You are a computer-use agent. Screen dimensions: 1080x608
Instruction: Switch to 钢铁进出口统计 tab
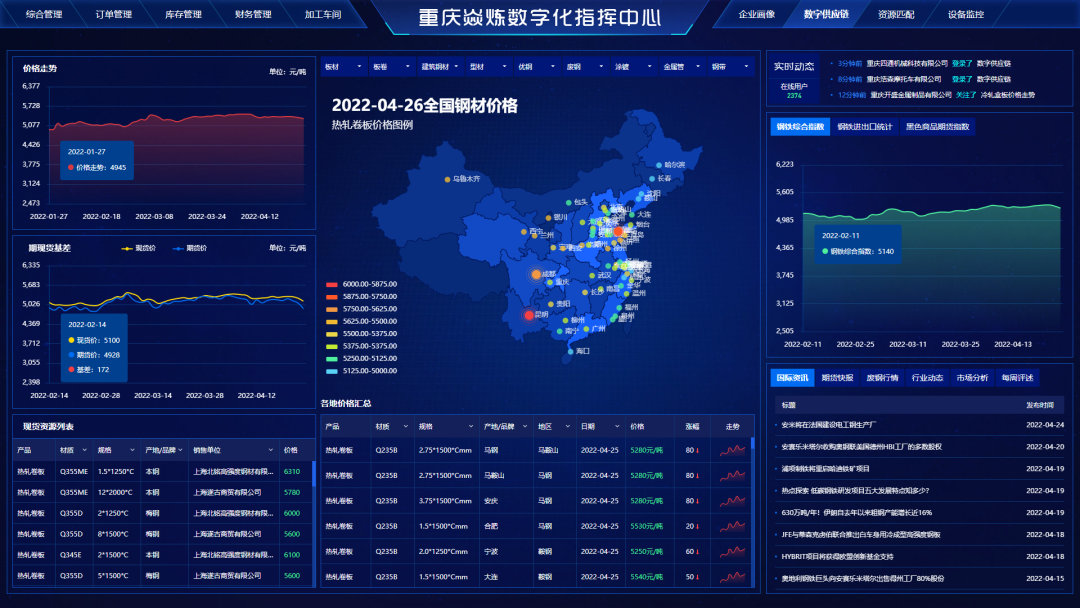(x=864, y=127)
